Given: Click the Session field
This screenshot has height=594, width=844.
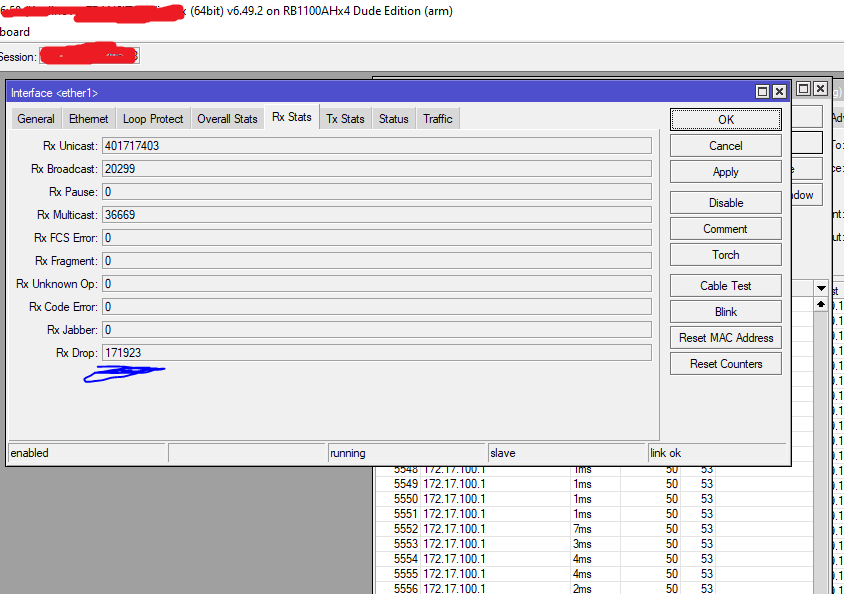Looking at the screenshot, I should pyautogui.click(x=89, y=56).
